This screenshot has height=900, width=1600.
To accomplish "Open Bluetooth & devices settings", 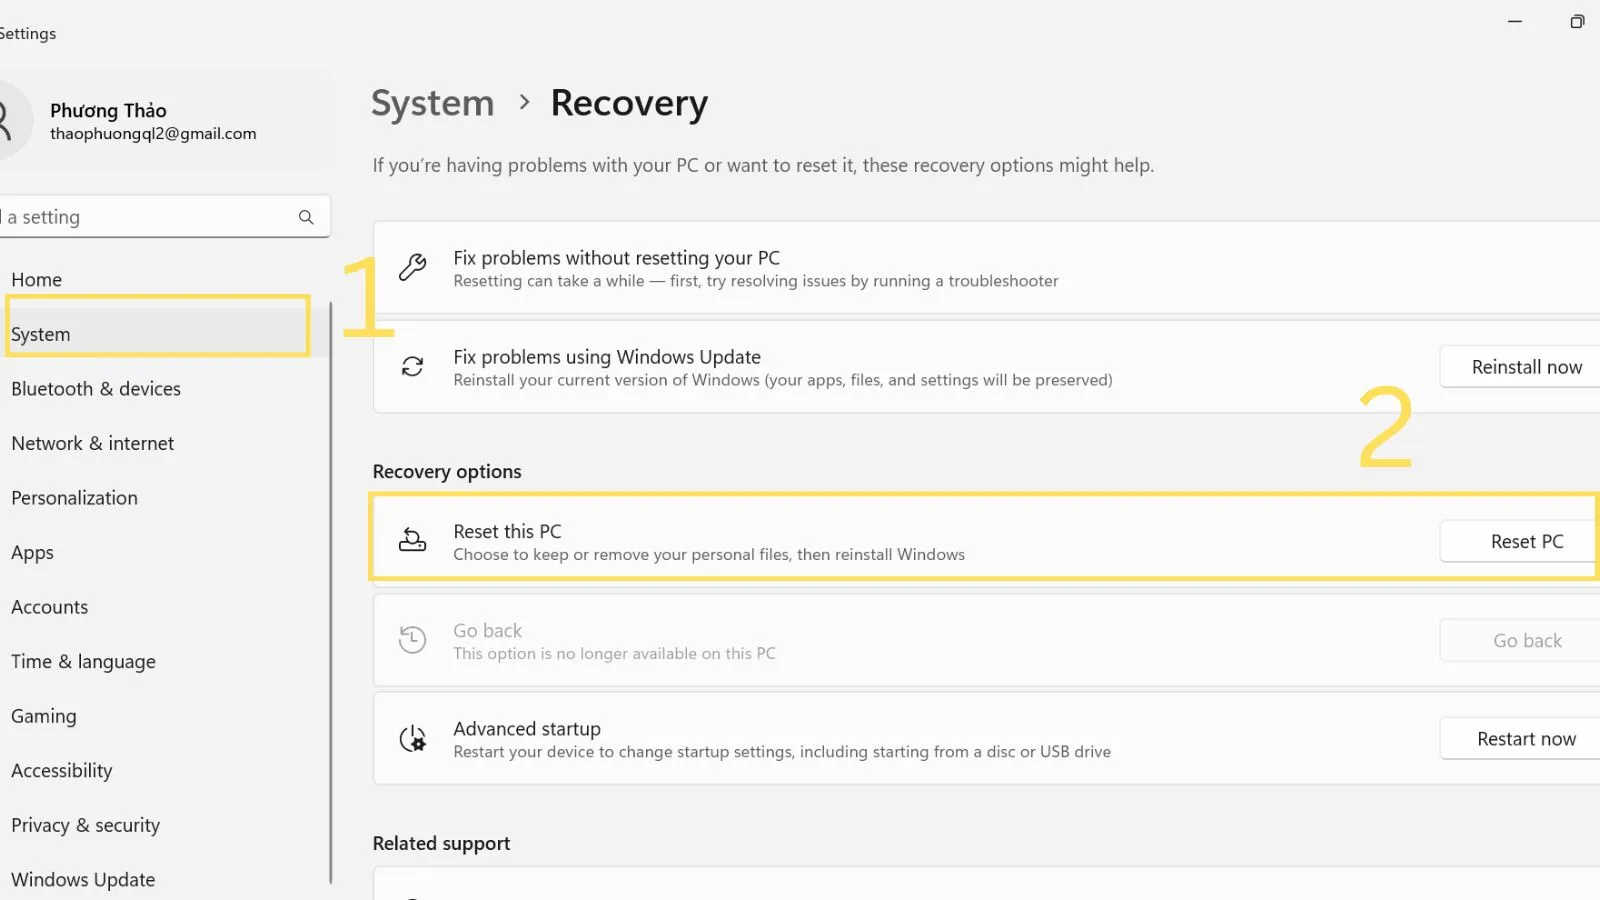I will coord(96,389).
